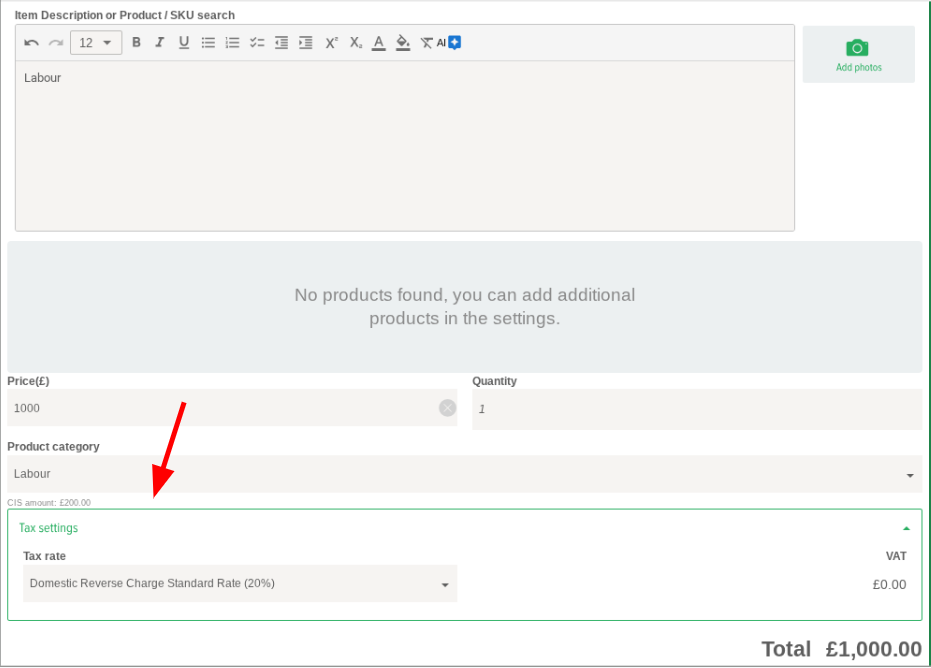
Task: Open the font size 12 dropdown
Action: pyautogui.click(x=96, y=43)
